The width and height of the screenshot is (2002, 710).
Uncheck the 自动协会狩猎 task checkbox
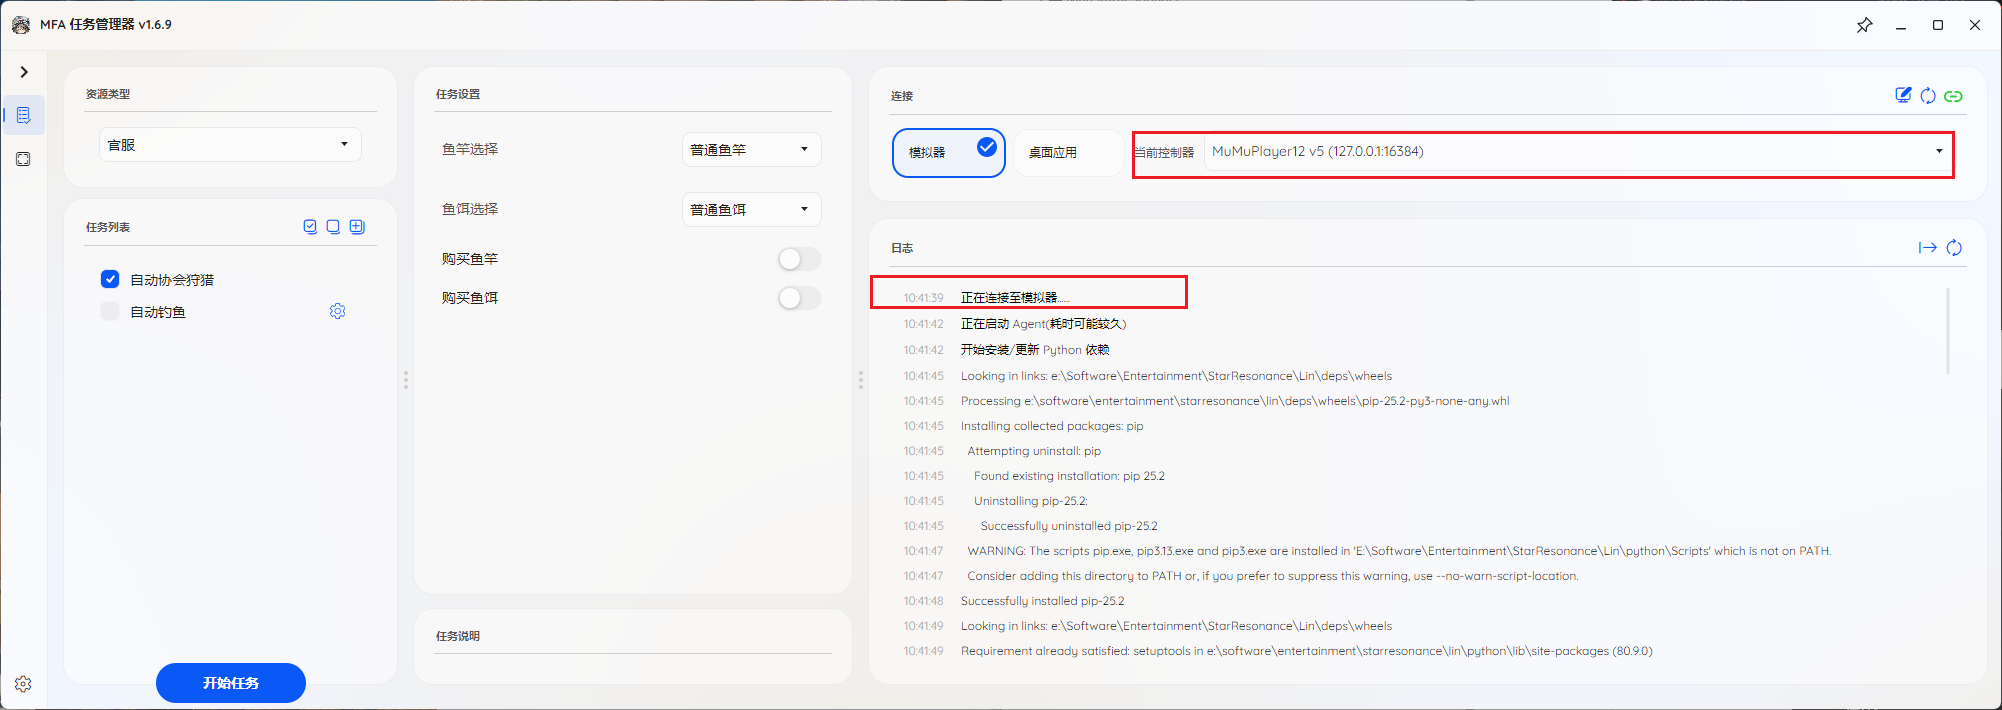(110, 280)
